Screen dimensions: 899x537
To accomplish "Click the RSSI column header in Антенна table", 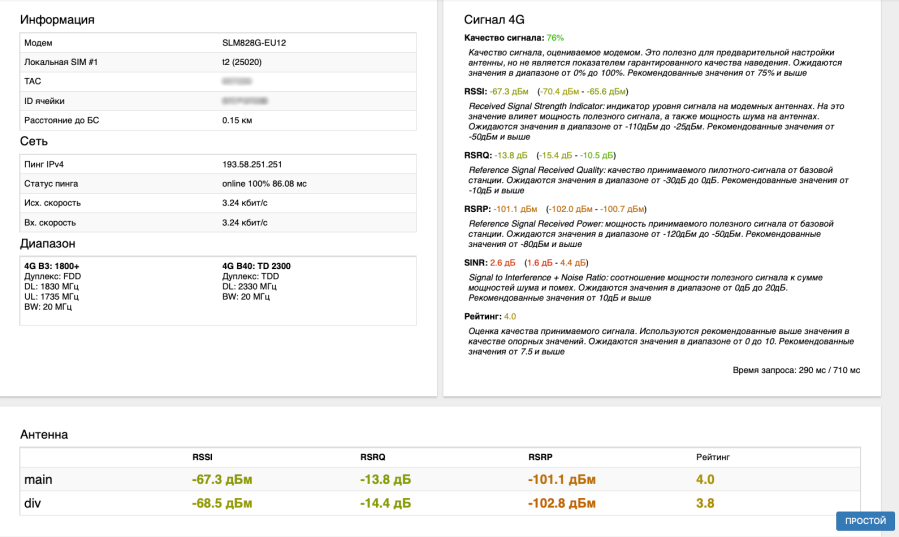I will [204, 457].
